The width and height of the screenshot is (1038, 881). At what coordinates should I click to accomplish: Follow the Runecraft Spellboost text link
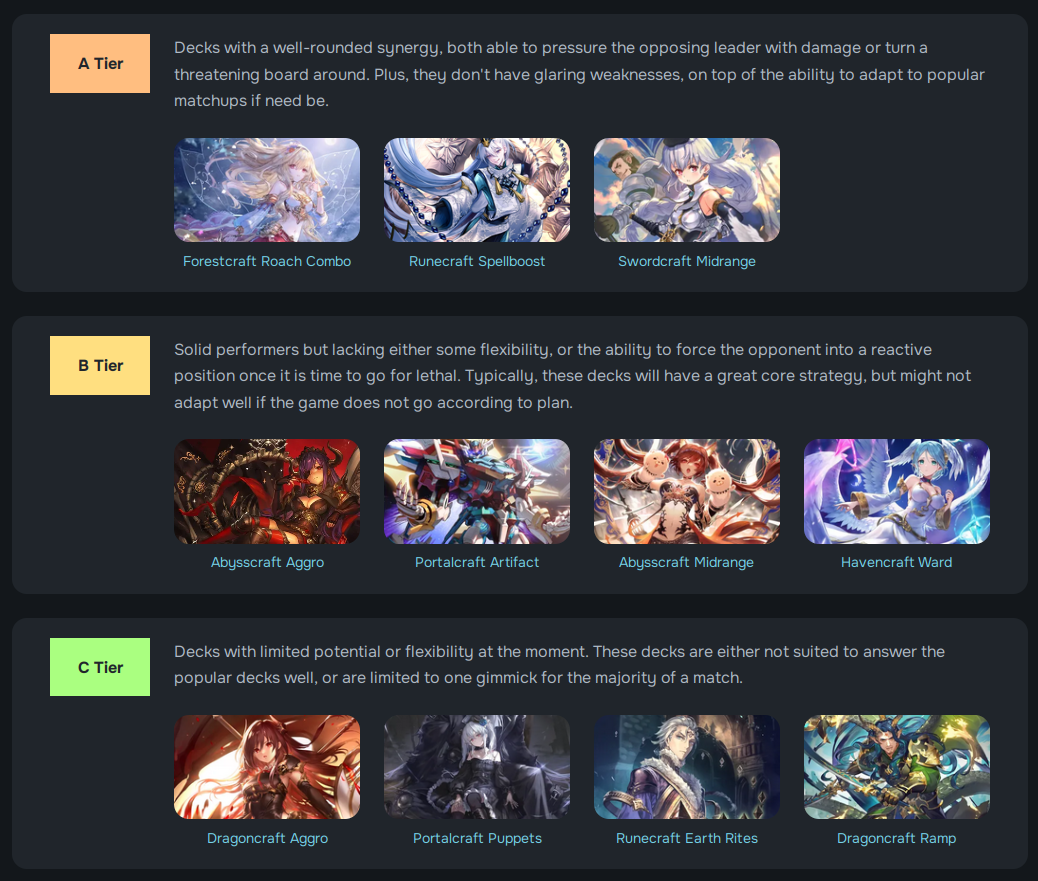pyautogui.click(x=477, y=261)
